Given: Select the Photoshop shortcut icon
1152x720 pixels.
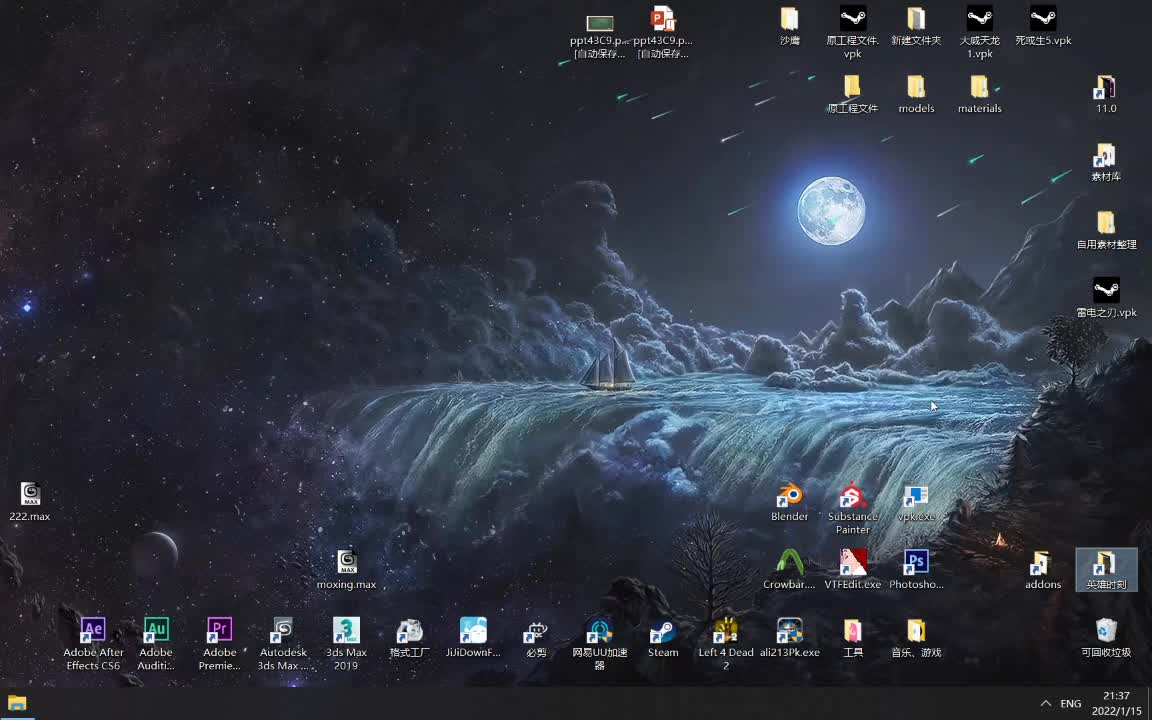Looking at the screenshot, I should click(x=916, y=569).
